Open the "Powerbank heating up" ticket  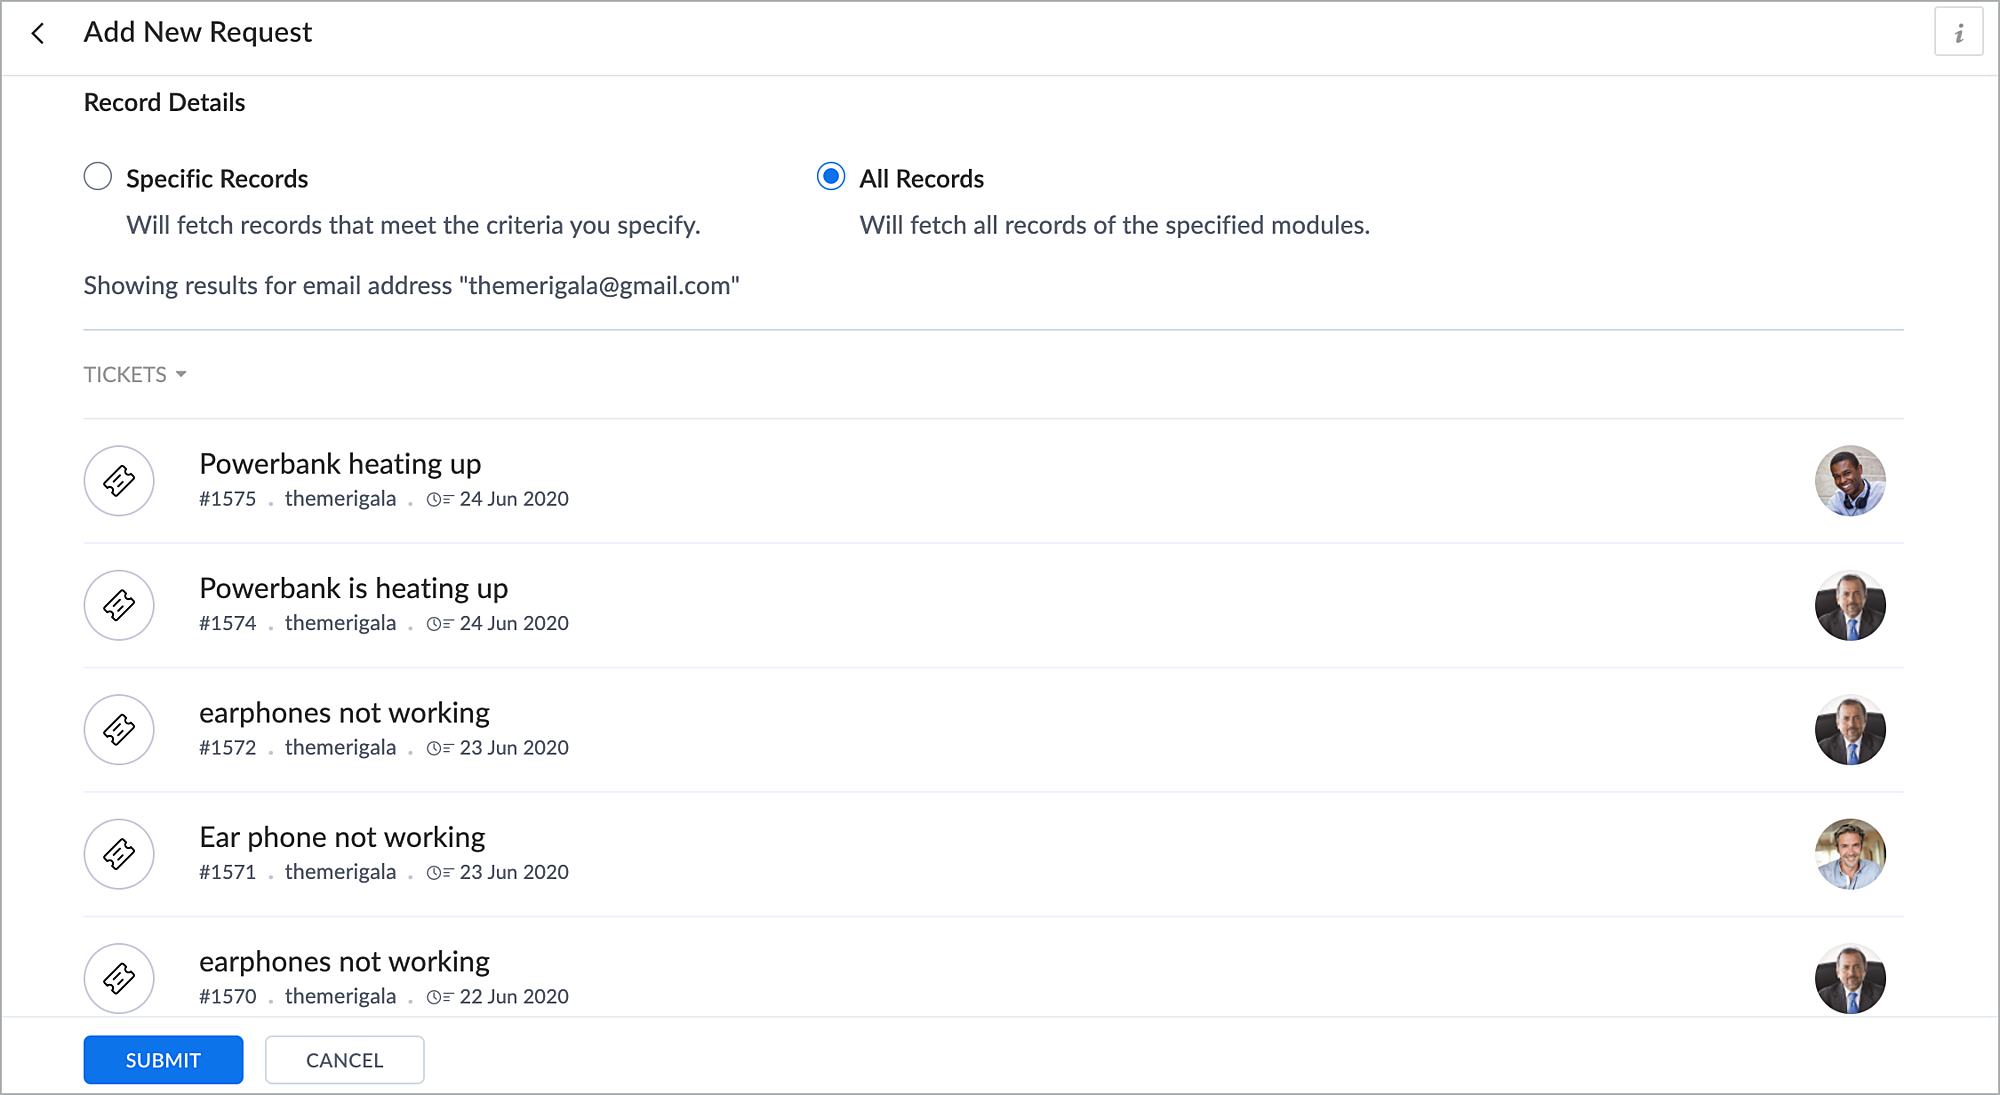[340, 464]
